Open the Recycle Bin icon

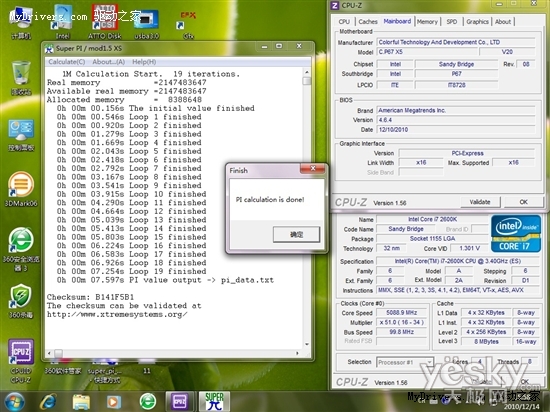click(x=21, y=77)
